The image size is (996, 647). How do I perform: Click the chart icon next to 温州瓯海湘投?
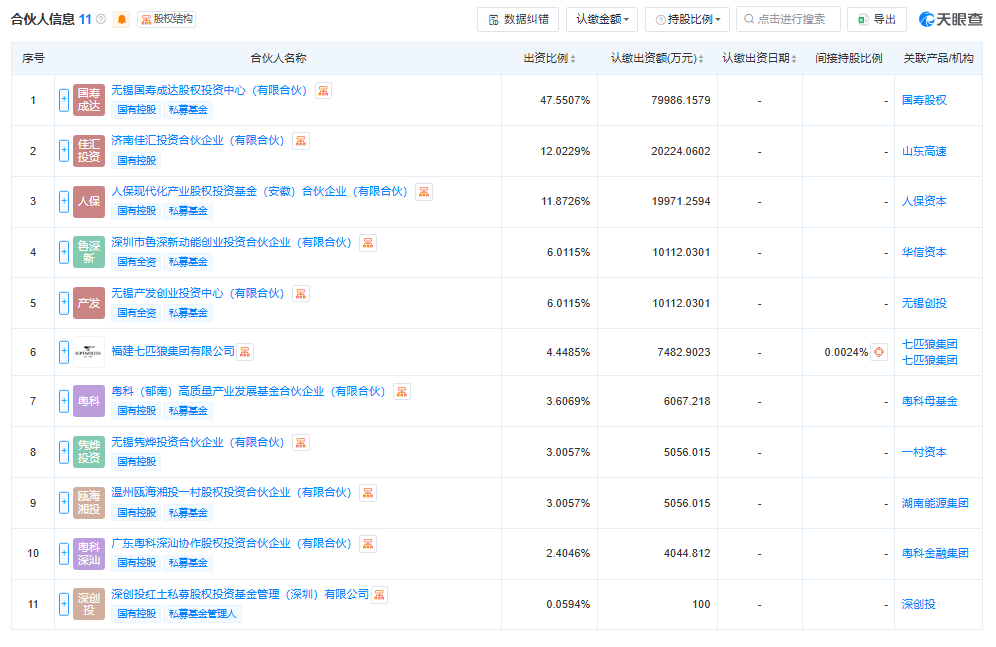tap(367, 493)
